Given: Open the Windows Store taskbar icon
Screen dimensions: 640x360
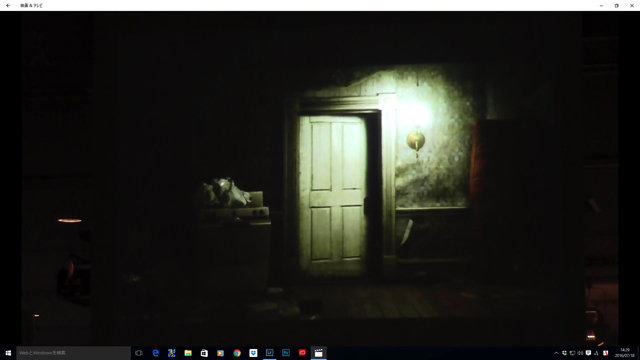Looking at the screenshot, I should (204, 353).
